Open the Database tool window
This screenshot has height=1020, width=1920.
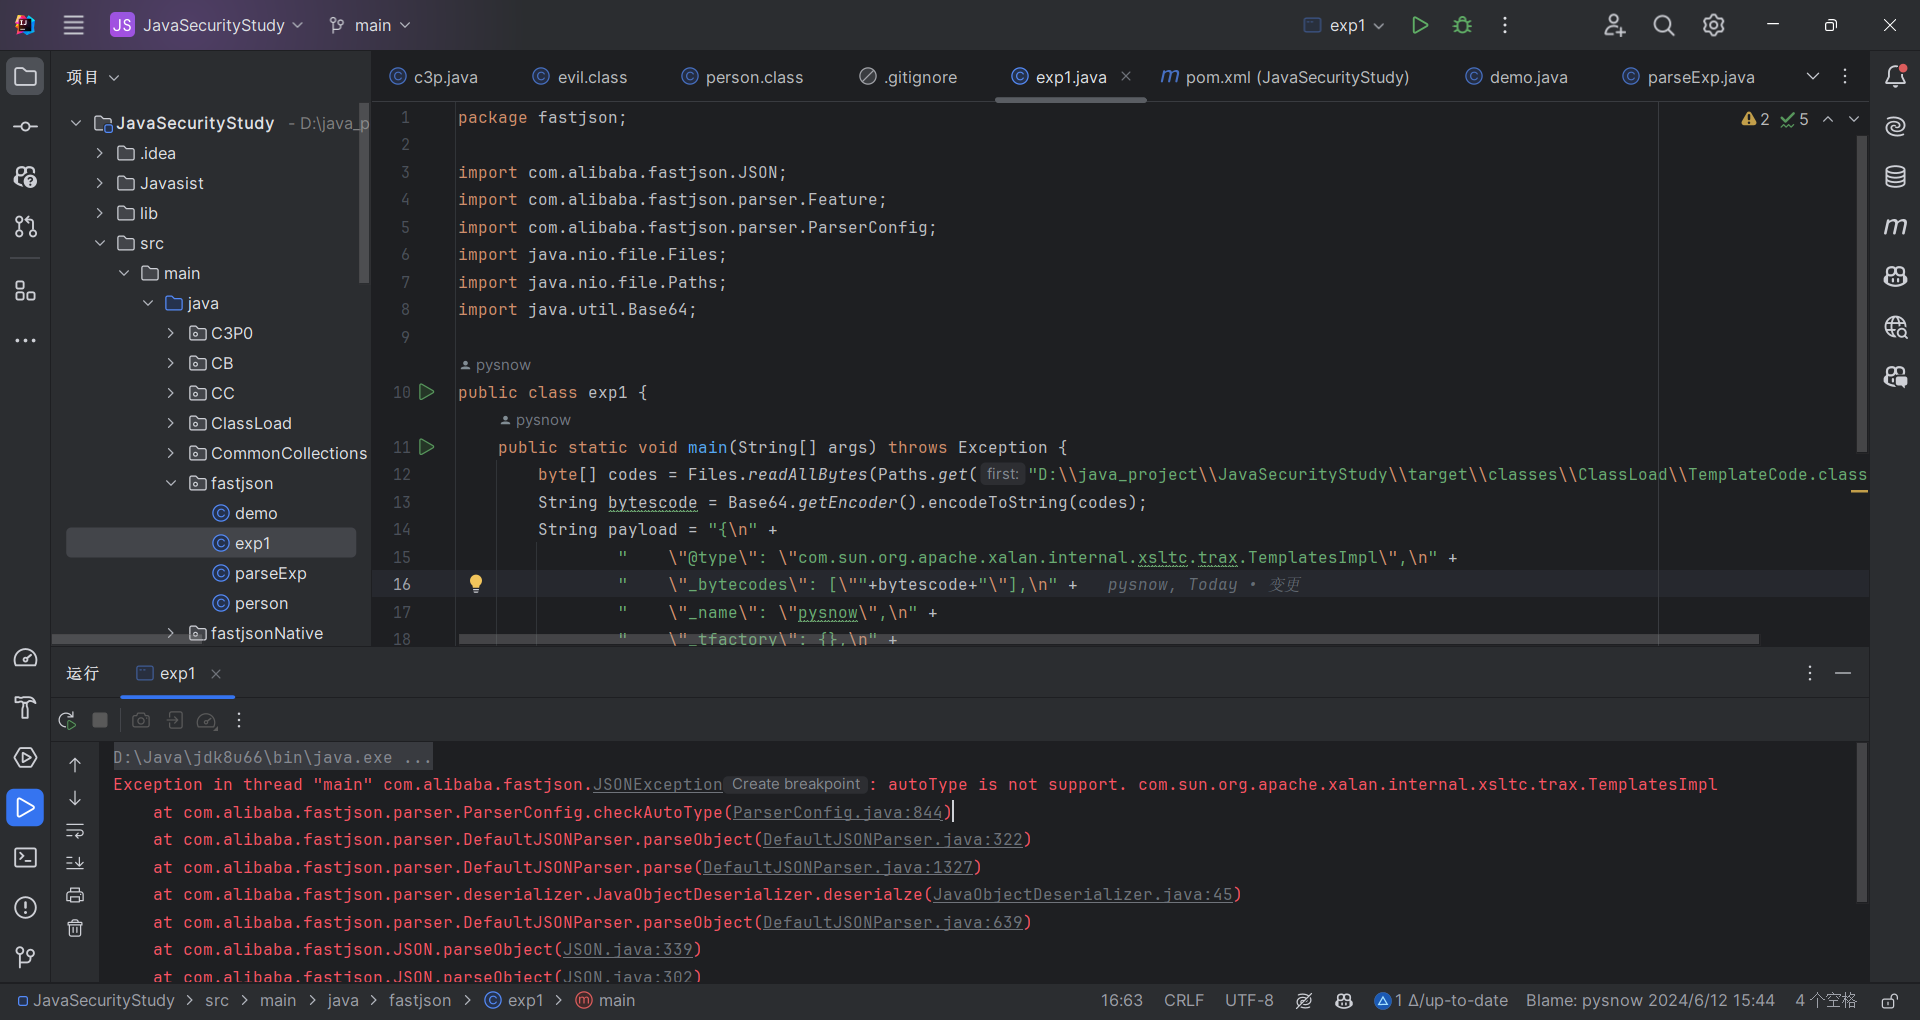coord(1895,176)
